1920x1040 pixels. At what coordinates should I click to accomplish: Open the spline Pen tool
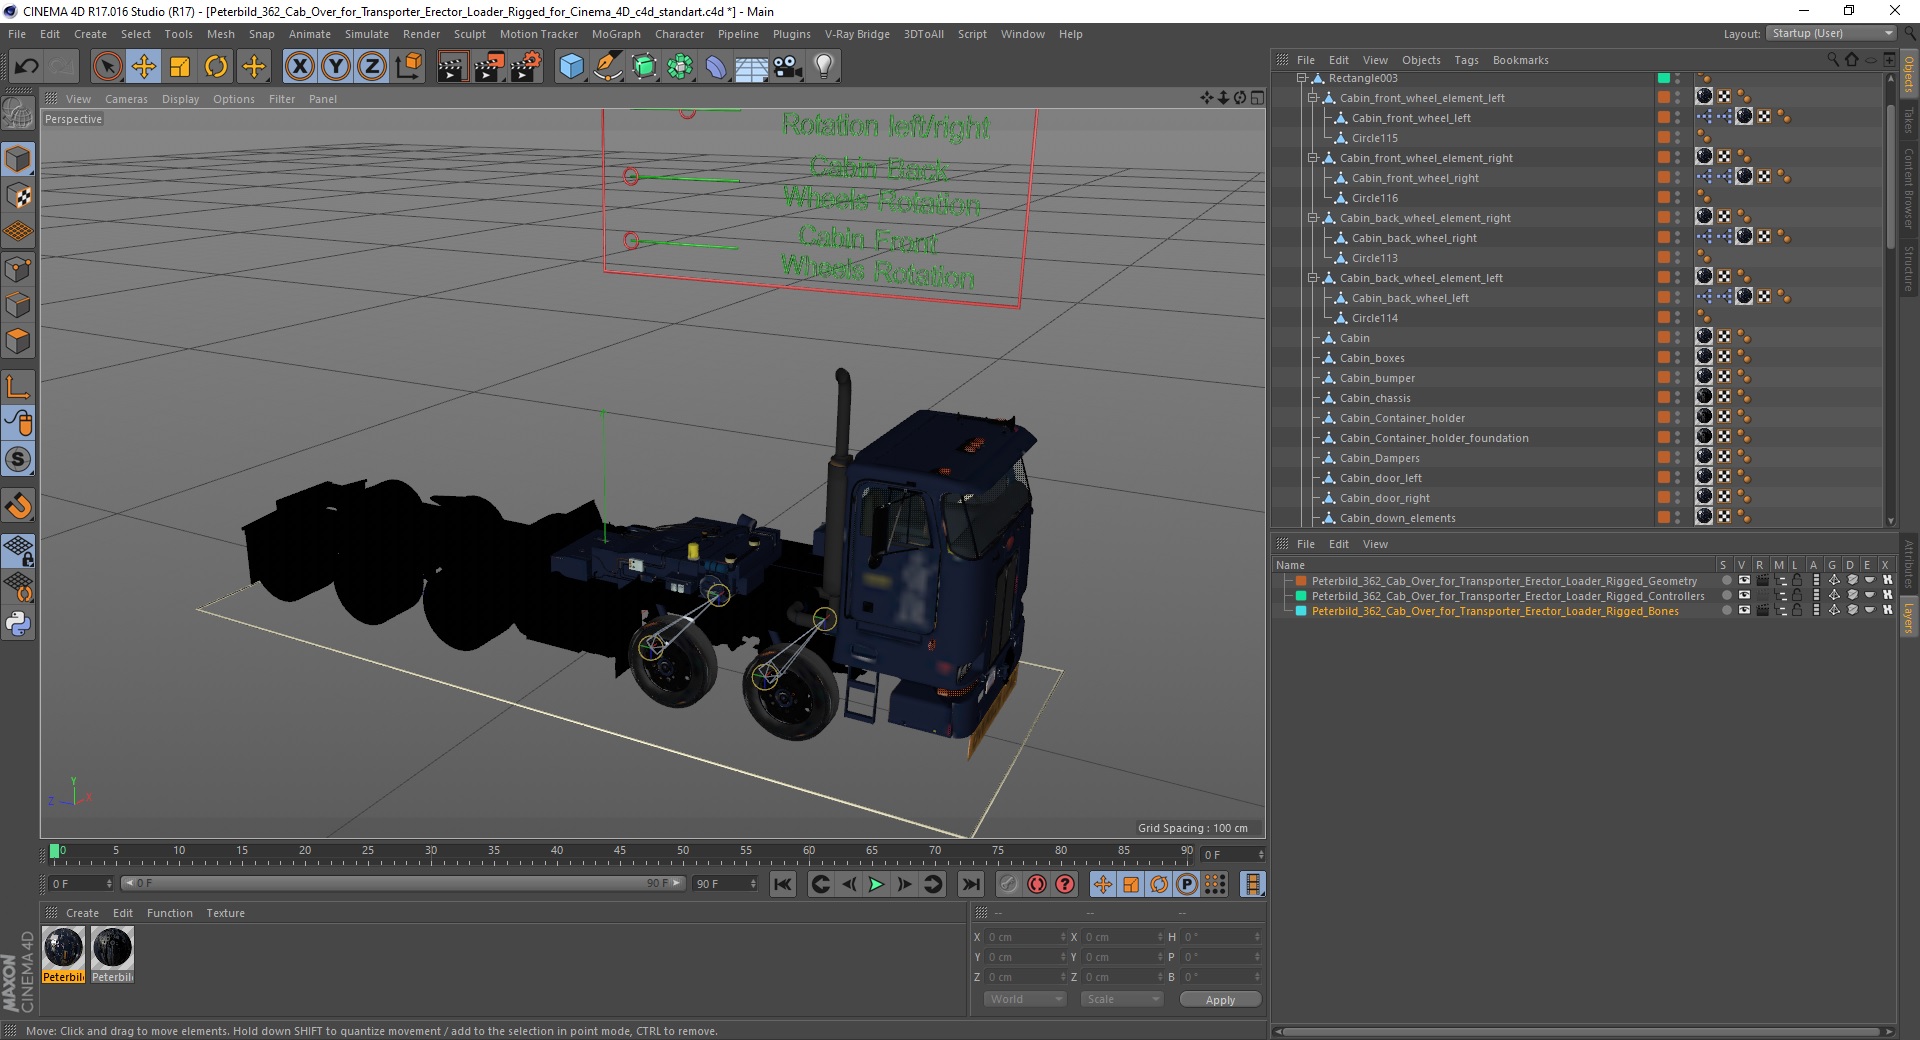point(607,67)
